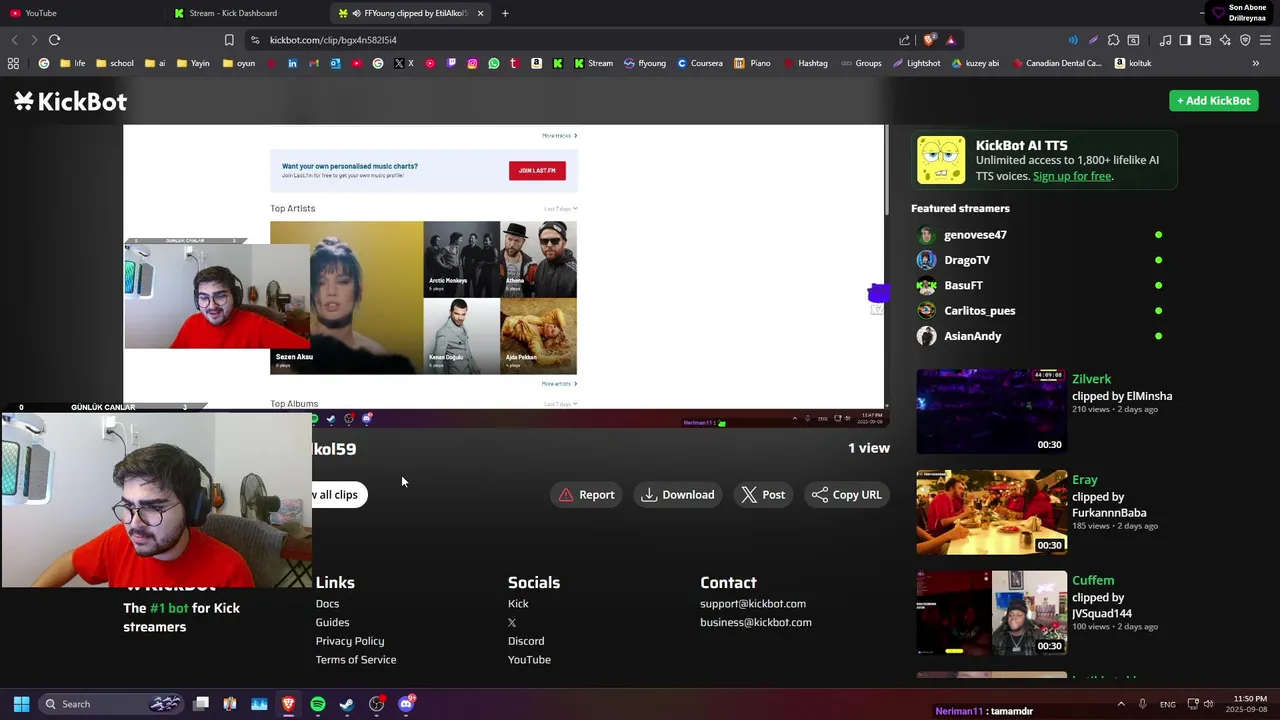This screenshot has width=1280, height=720.
Task: Open site settings icon in address bar
Action: tap(255, 40)
